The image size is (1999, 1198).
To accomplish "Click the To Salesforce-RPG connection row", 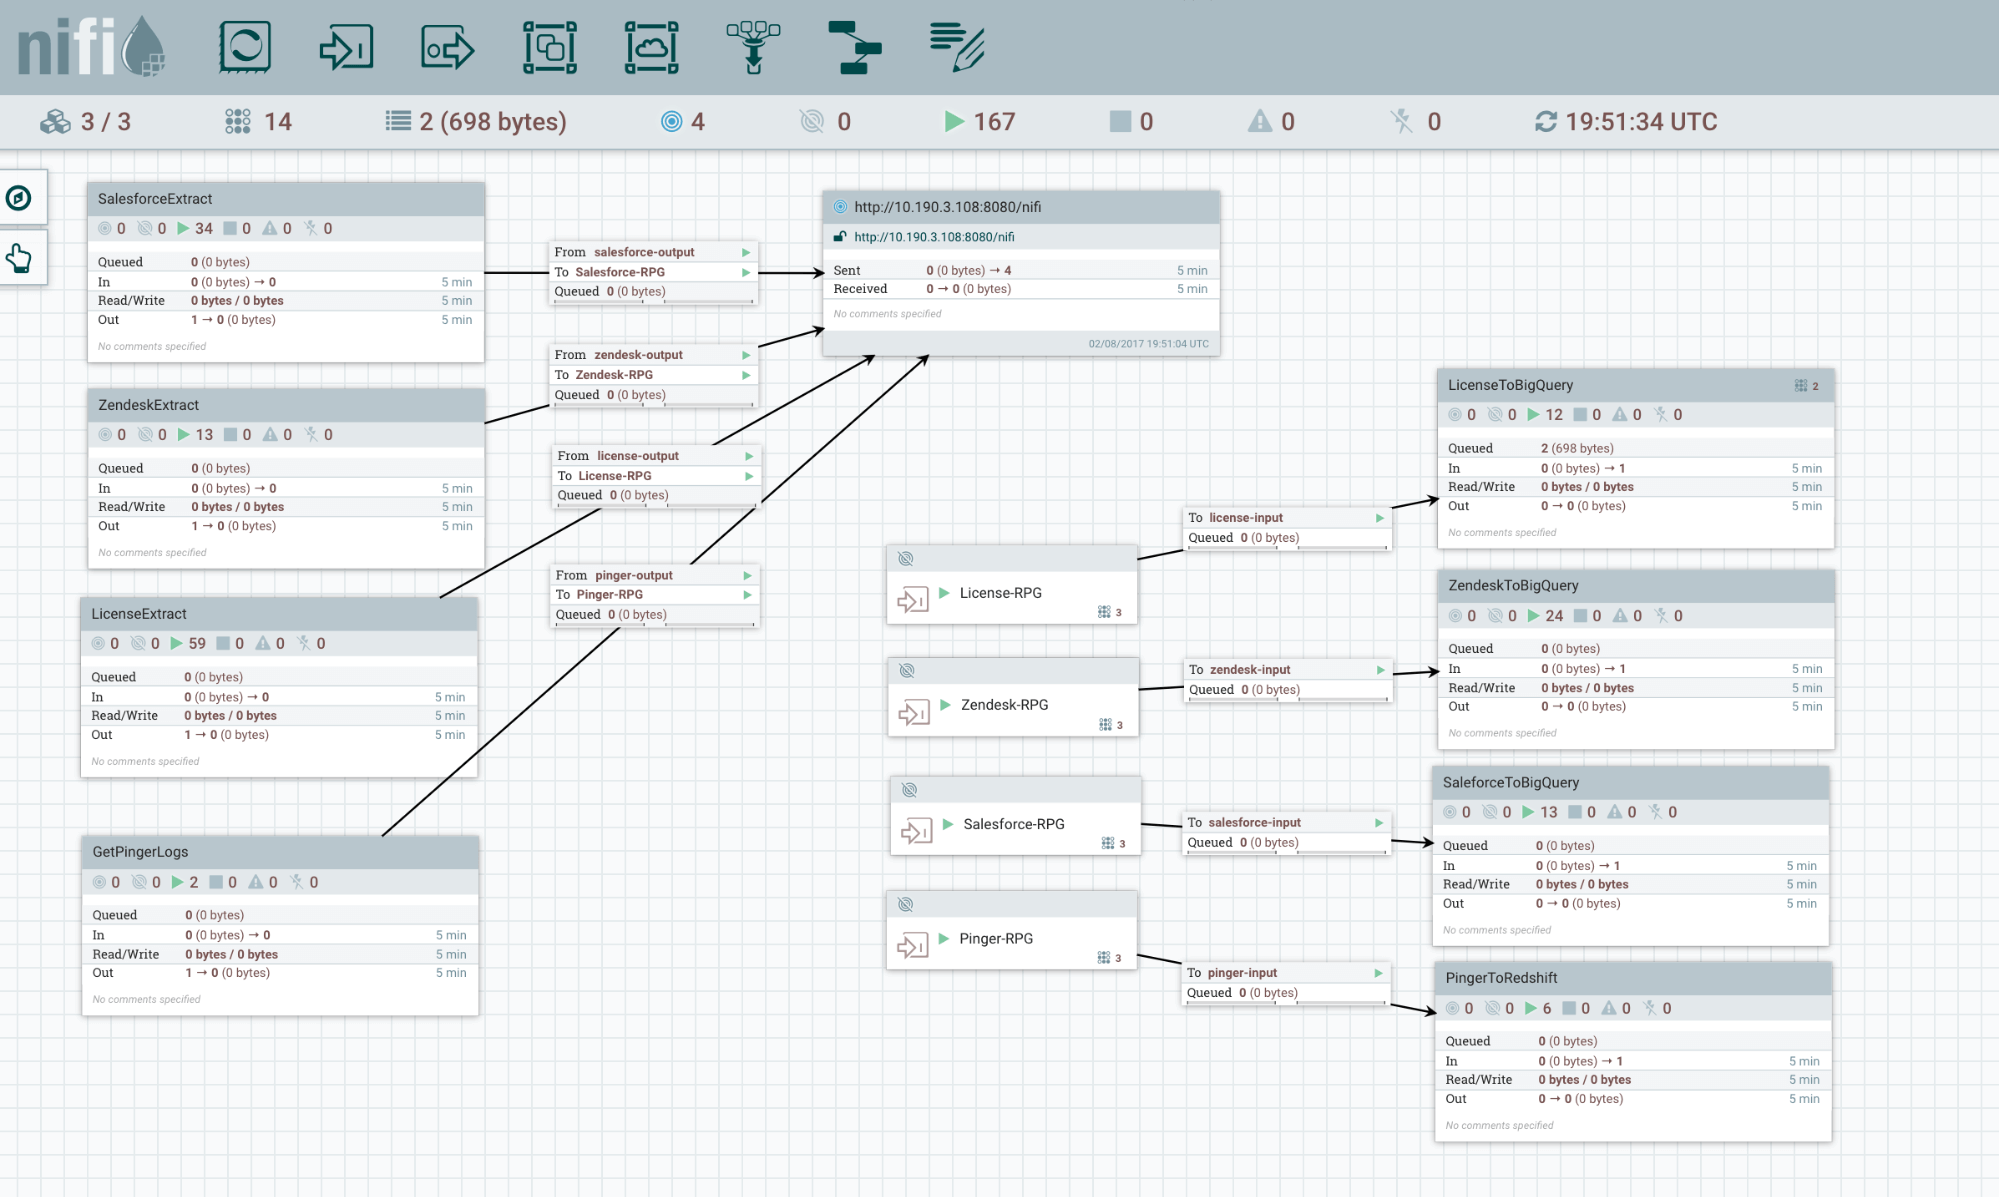I will (654, 272).
